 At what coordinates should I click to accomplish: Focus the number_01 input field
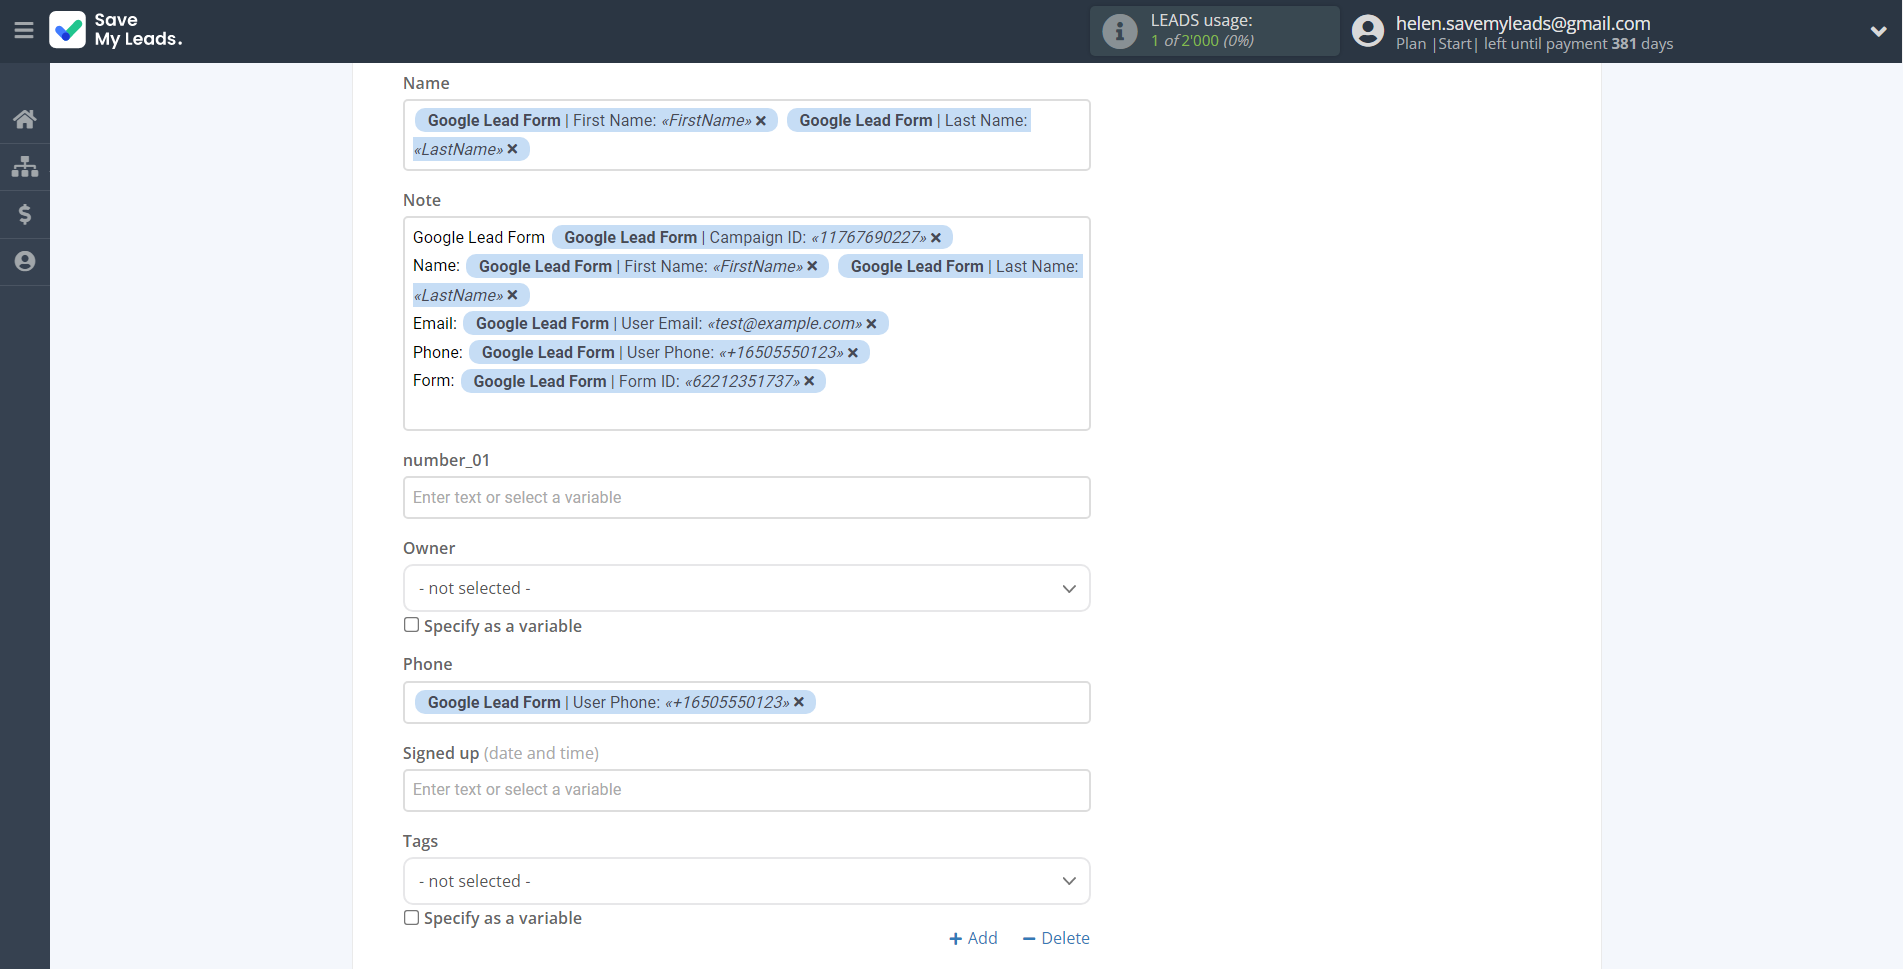pos(746,497)
